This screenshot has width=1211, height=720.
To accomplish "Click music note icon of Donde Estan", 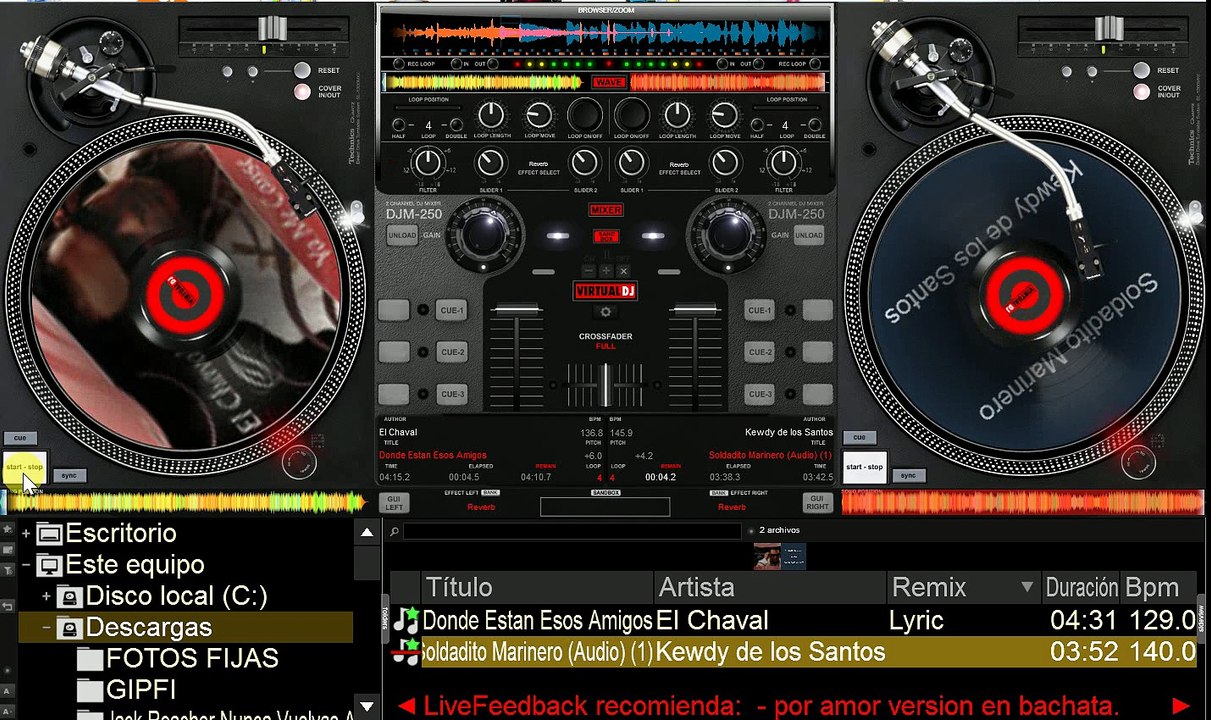I will coord(405,620).
